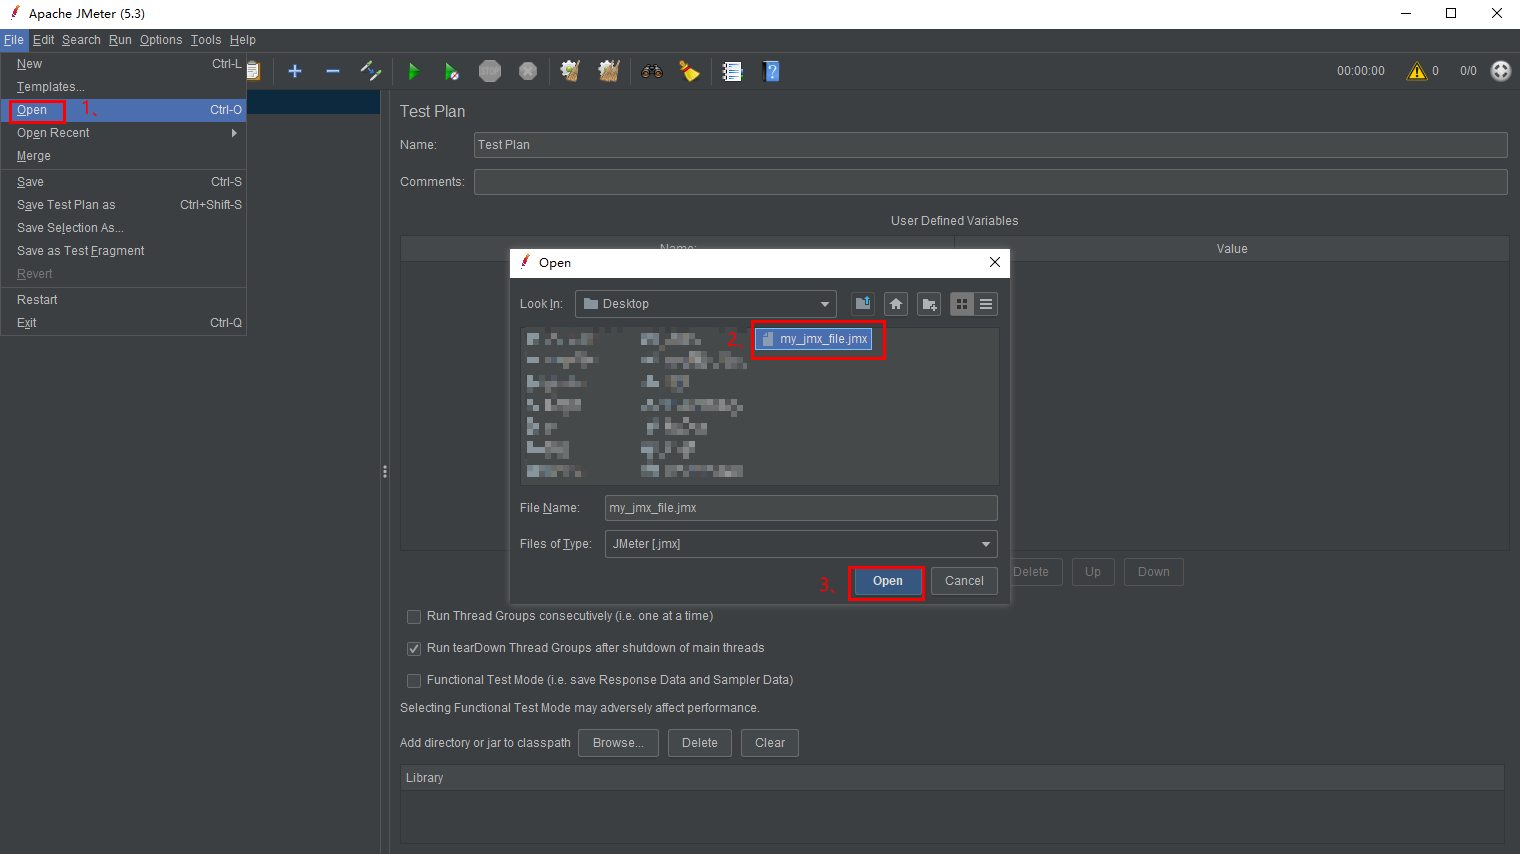Toggle Run Thread Groups consecutively checkbox
The width and height of the screenshot is (1520, 854).
tap(414, 617)
